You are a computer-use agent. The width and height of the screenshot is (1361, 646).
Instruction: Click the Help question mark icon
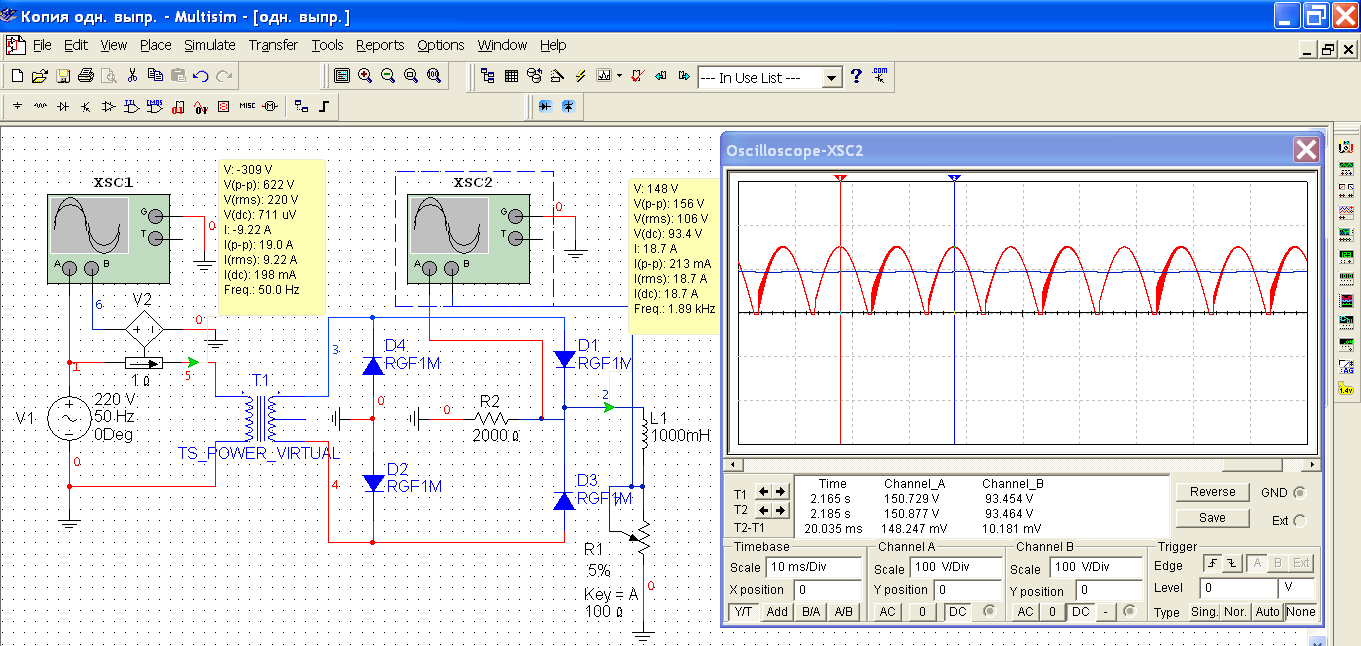[x=856, y=76]
